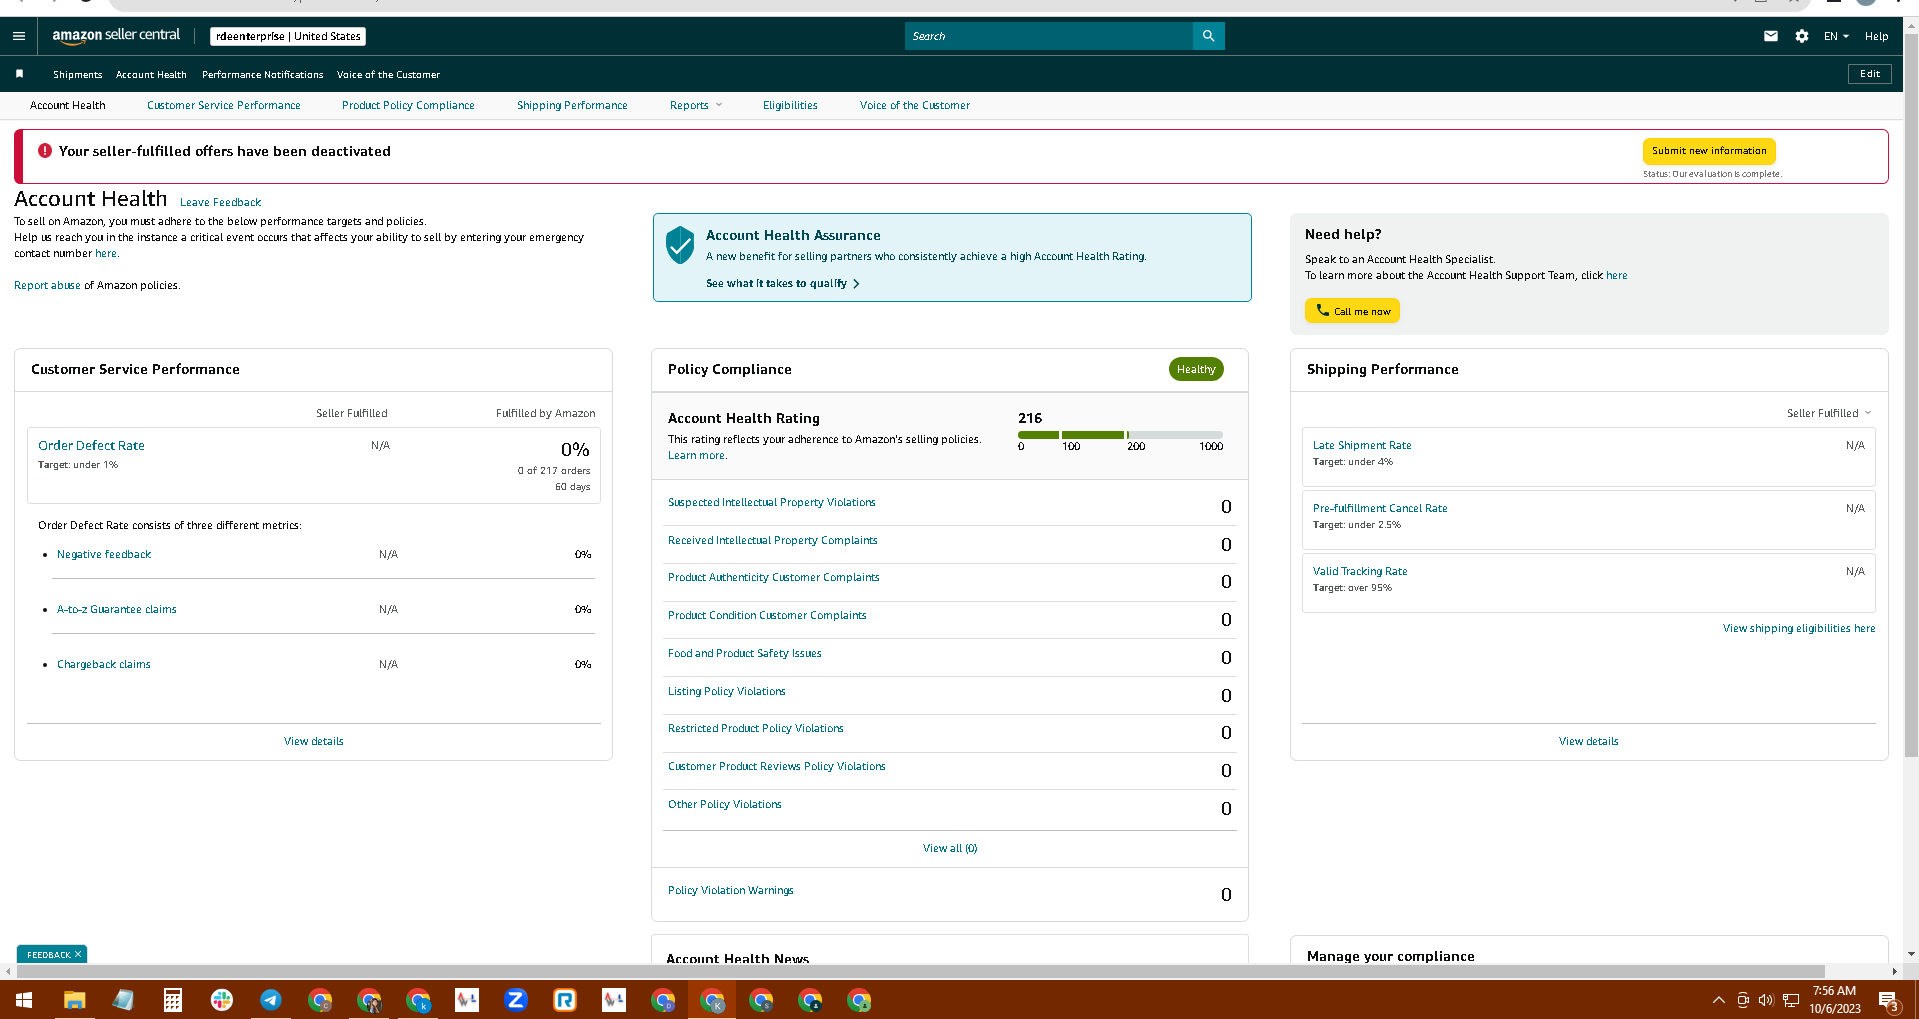Open File Explorer from the taskbar
The height and width of the screenshot is (1019, 1919).
coord(74,1000)
